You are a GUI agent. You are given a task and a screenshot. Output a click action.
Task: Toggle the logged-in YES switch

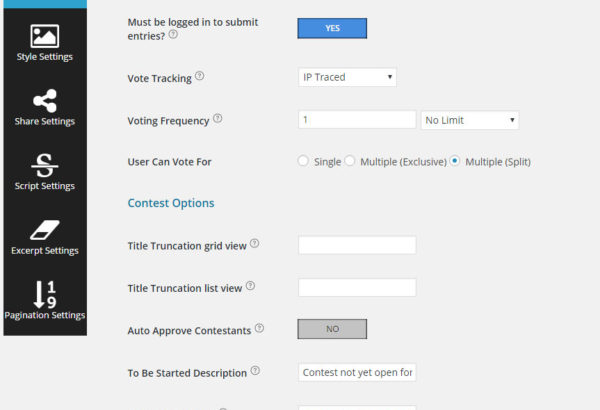332,28
